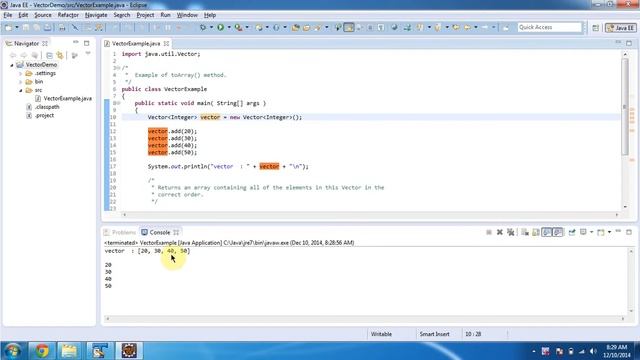The image size is (640, 360).
Task: Click the Print icon in the toolbar
Action: click(62, 27)
